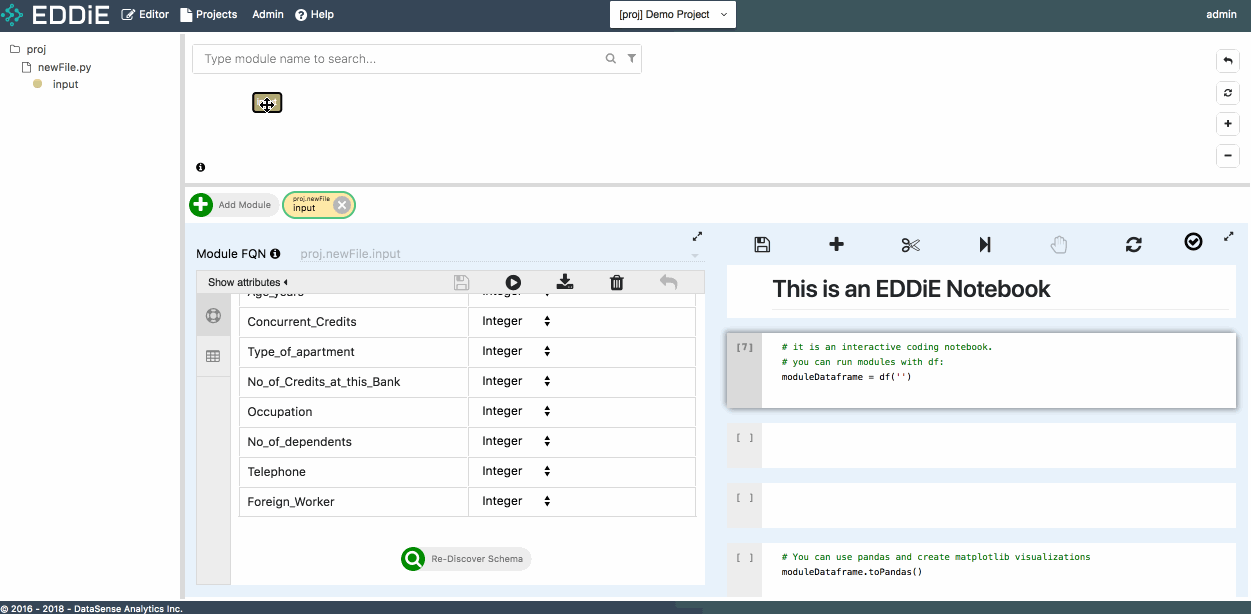Cut the cell with scissors icon

point(910,245)
